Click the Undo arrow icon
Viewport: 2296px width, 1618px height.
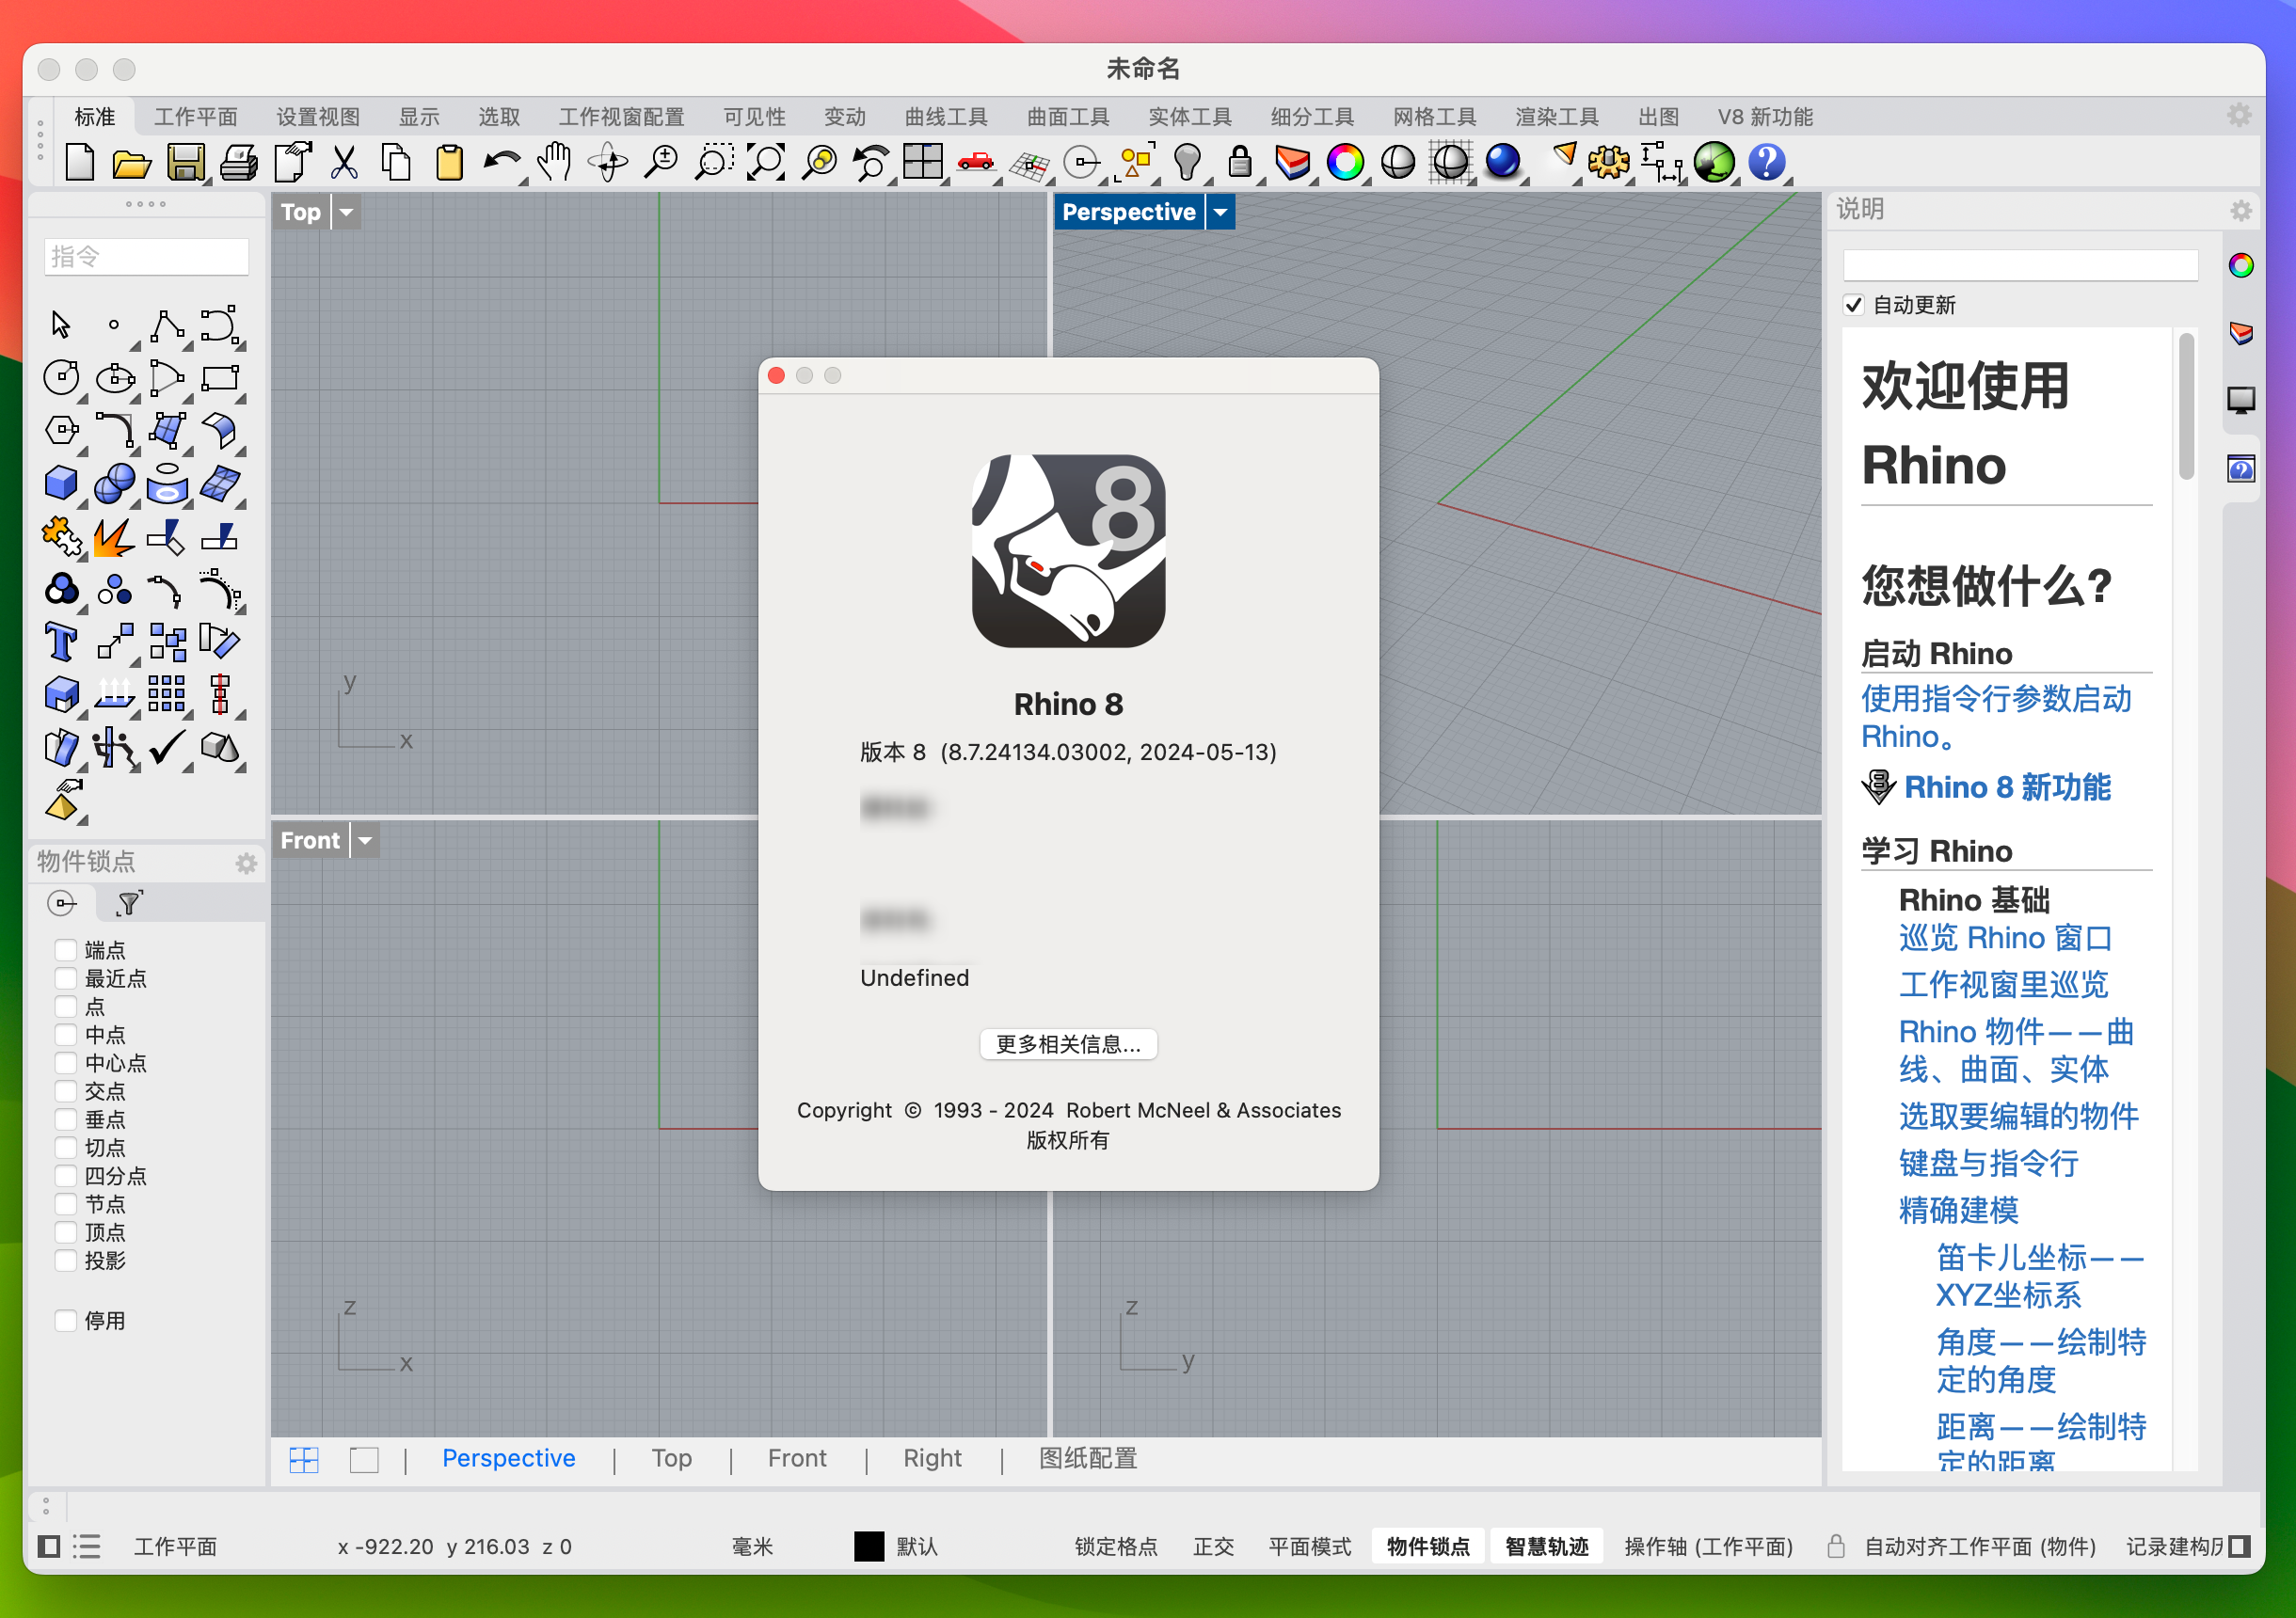(501, 162)
